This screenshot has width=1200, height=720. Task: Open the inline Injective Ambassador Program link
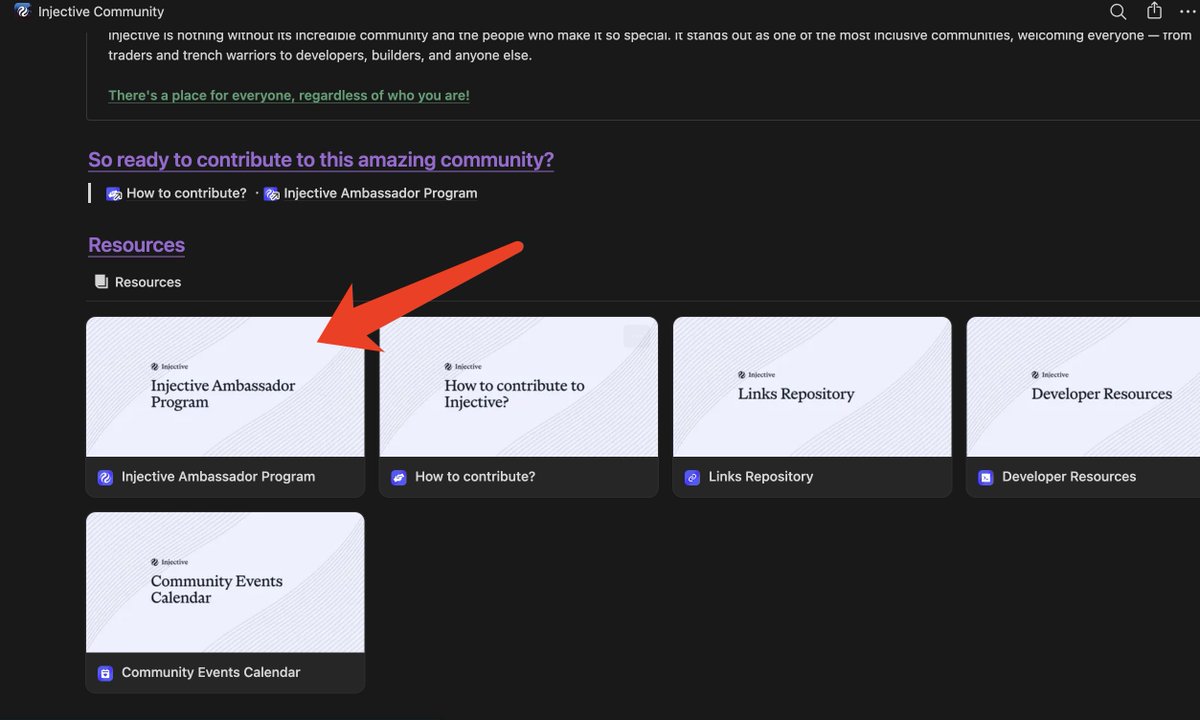[370, 193]
